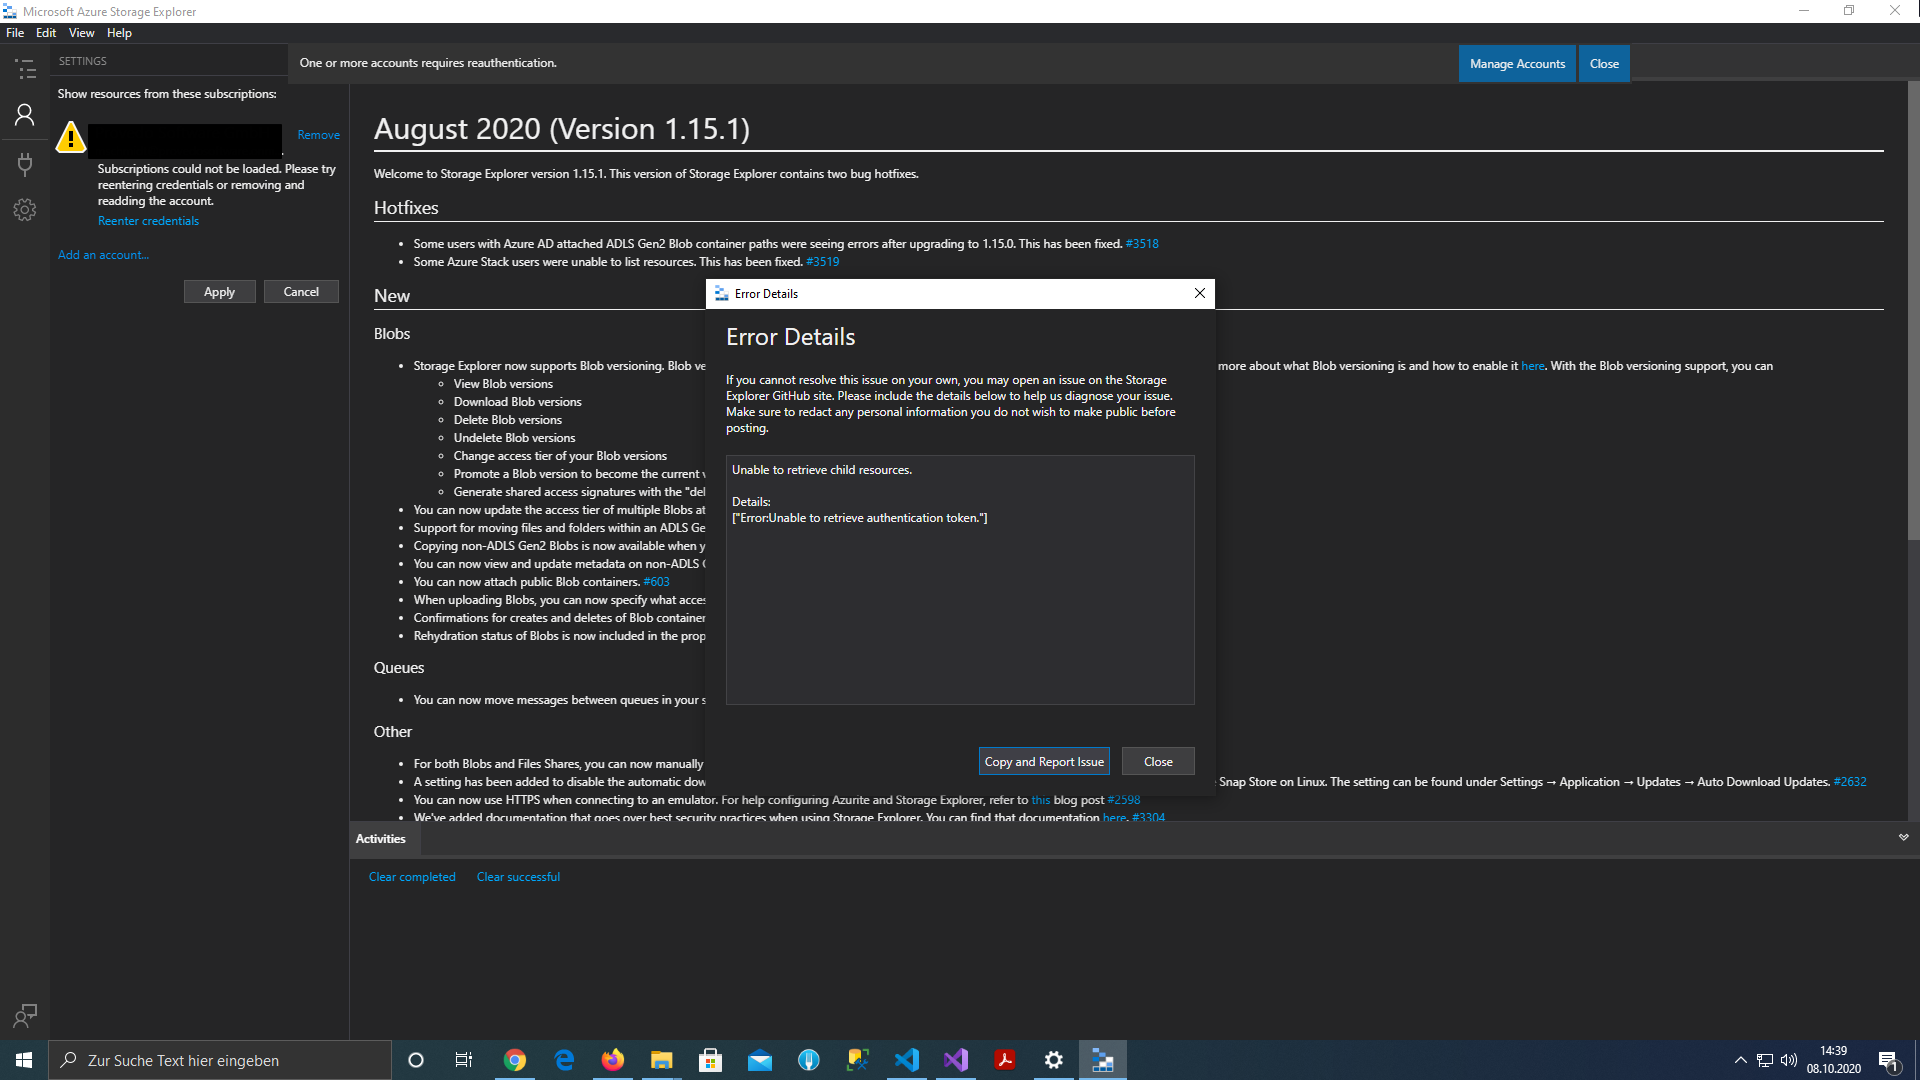Open Account Management with the person icon
The width and height of the screenshot is (1920, 1080).
(x=25, y=115)
